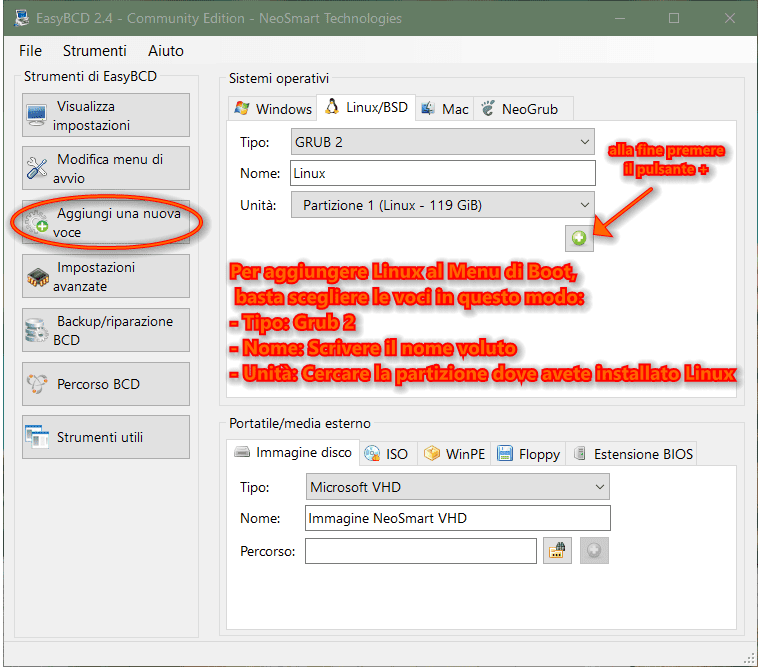Click the Immagine NeoSmart VHD name field
The image size is (770, 667).
pyautogui.click(x=457, y=518)
